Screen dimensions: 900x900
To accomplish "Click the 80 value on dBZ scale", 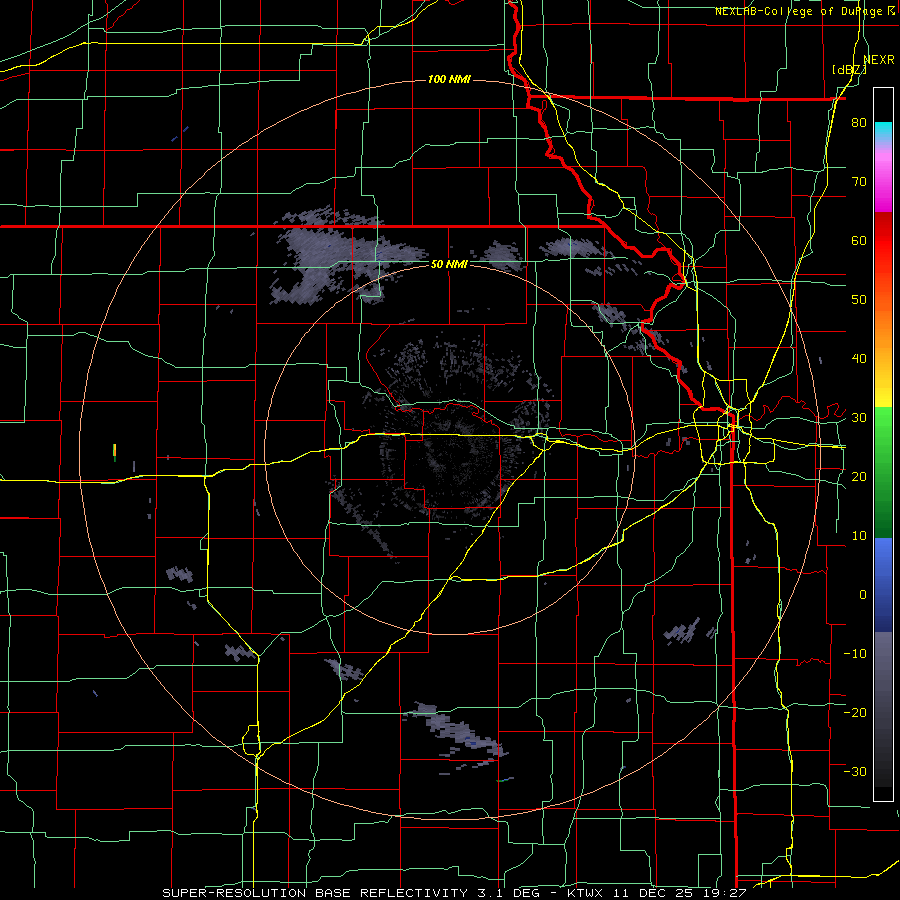I will [859, 123].
